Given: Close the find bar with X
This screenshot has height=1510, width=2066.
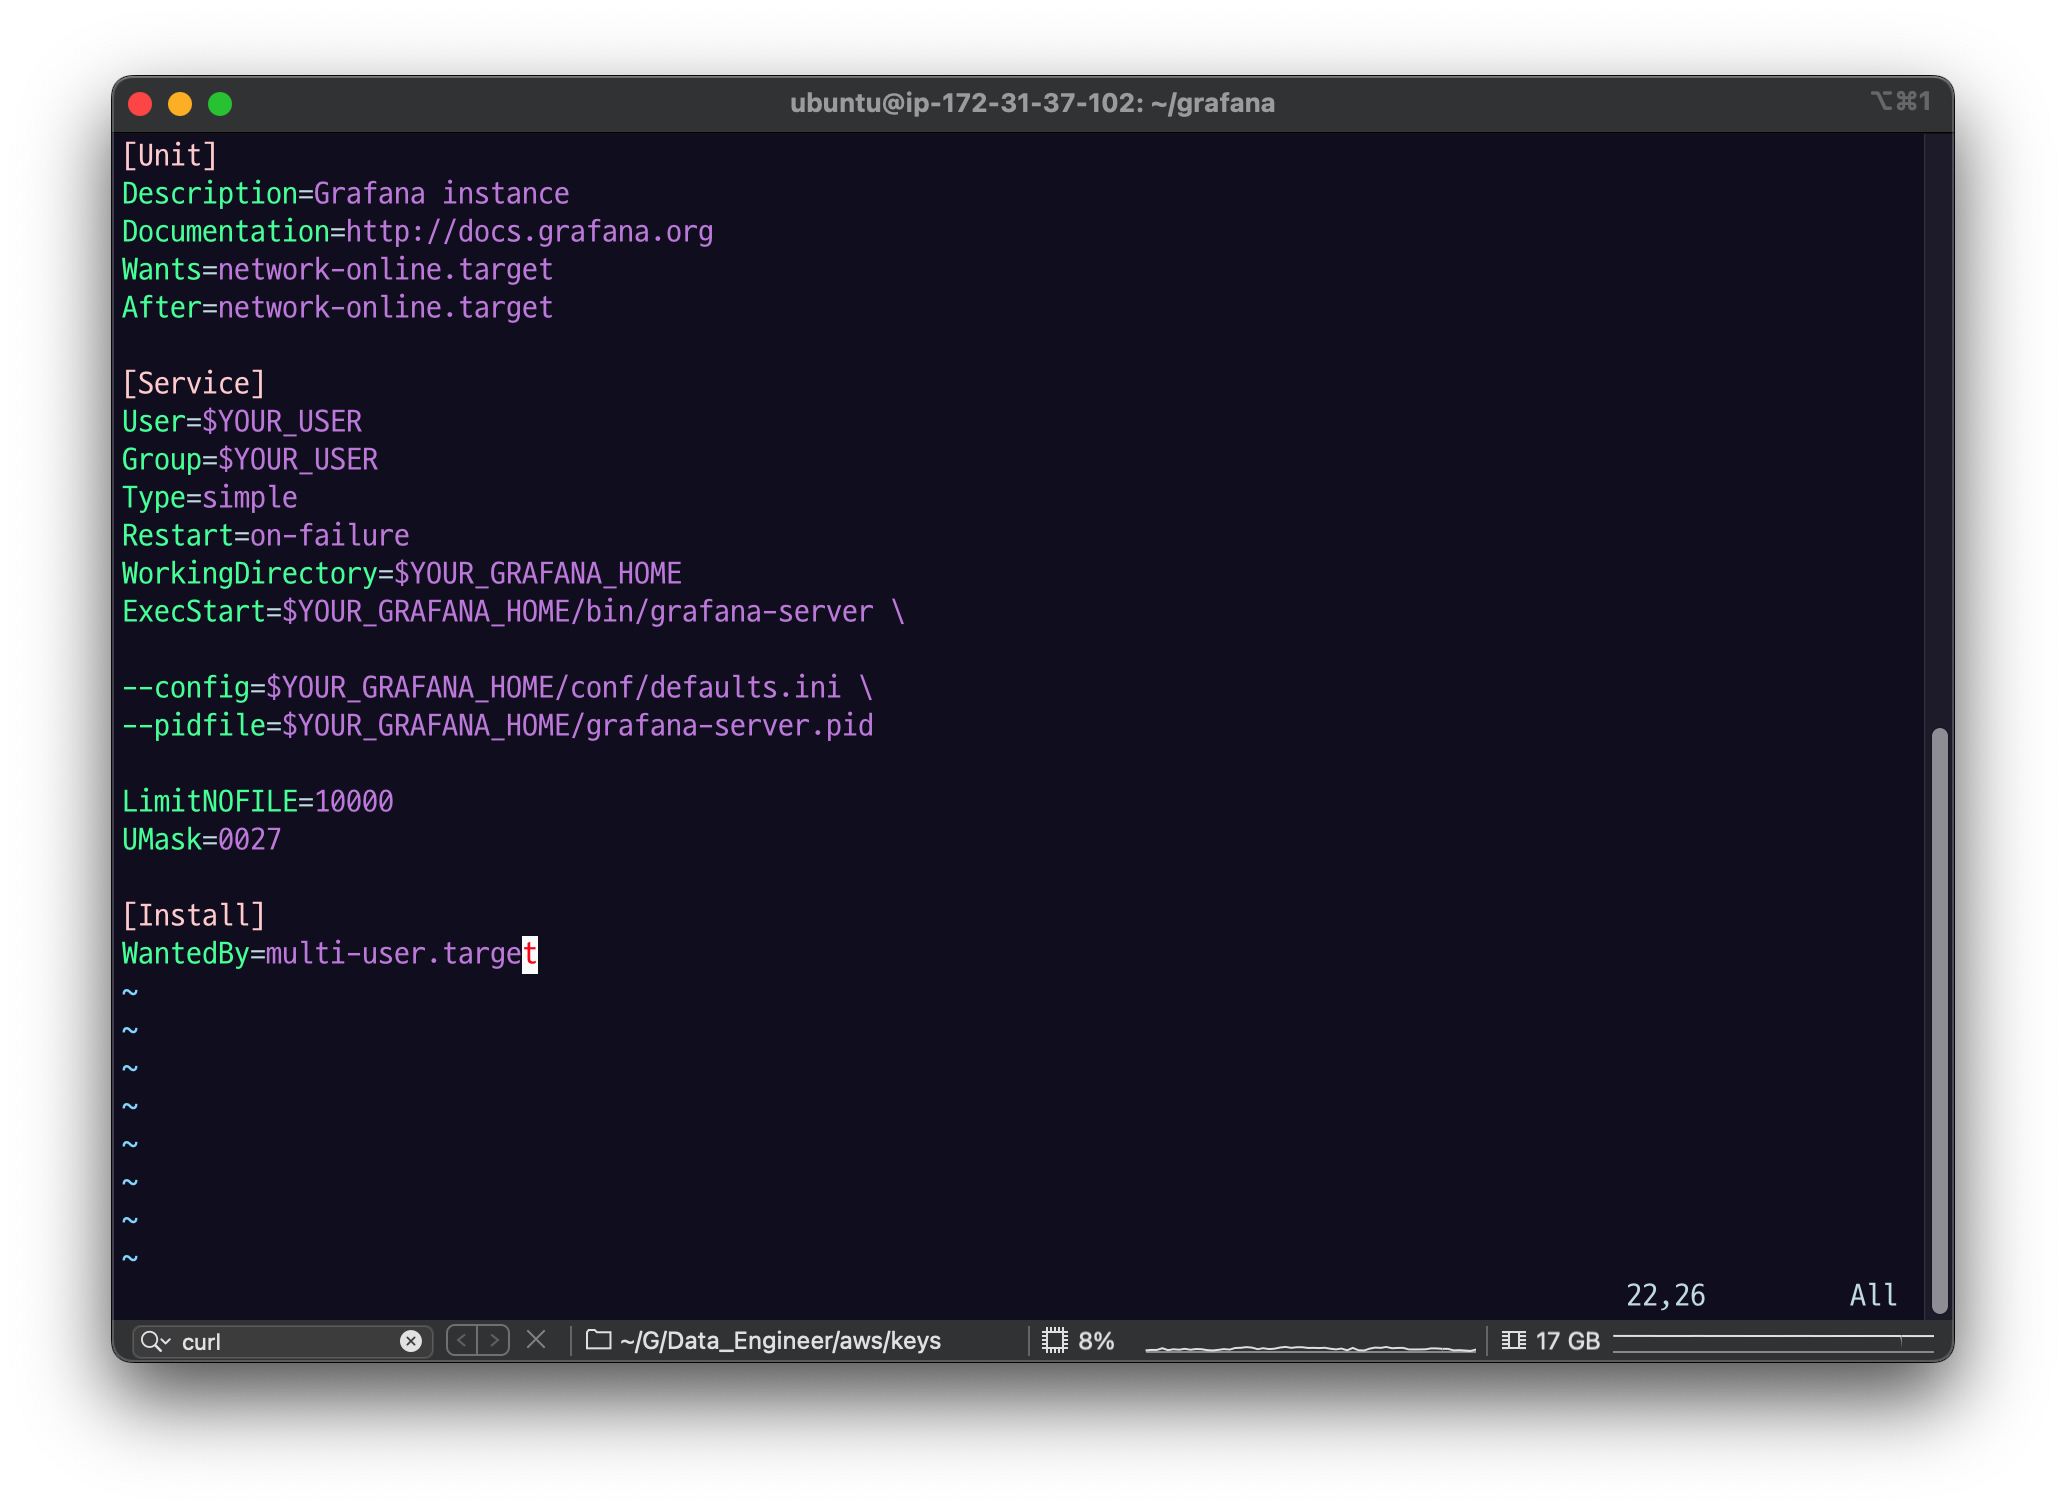Looking at the screenshot, I should pos(536,1340).
